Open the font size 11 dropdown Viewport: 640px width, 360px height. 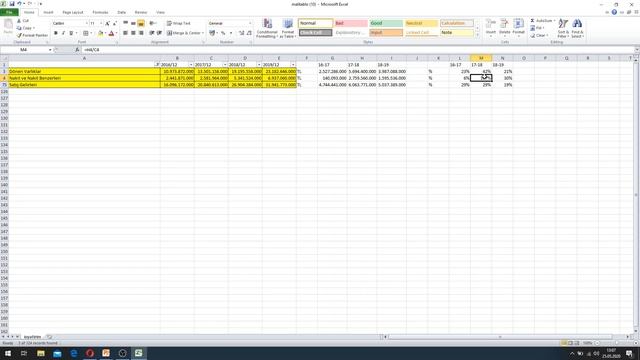[x=101, y=24]
